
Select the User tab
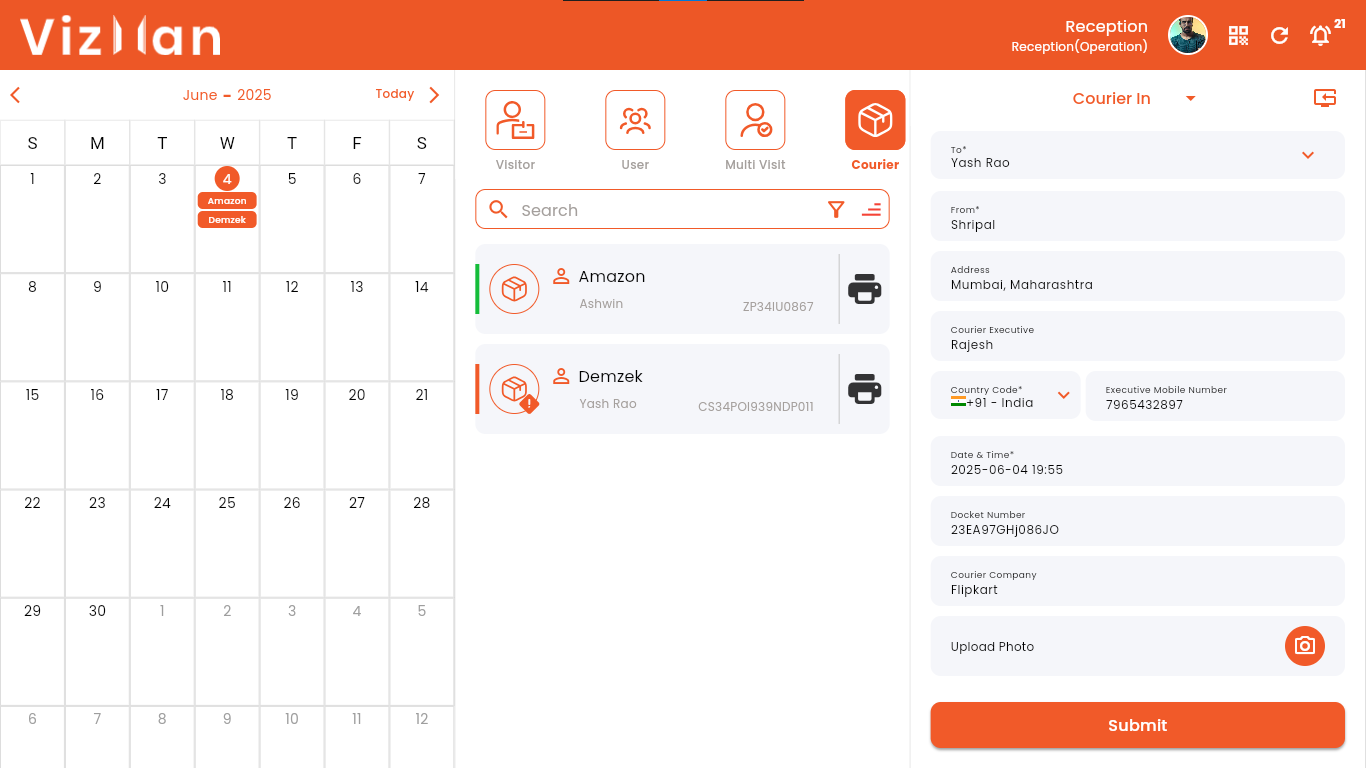click(x=635, y=121)
